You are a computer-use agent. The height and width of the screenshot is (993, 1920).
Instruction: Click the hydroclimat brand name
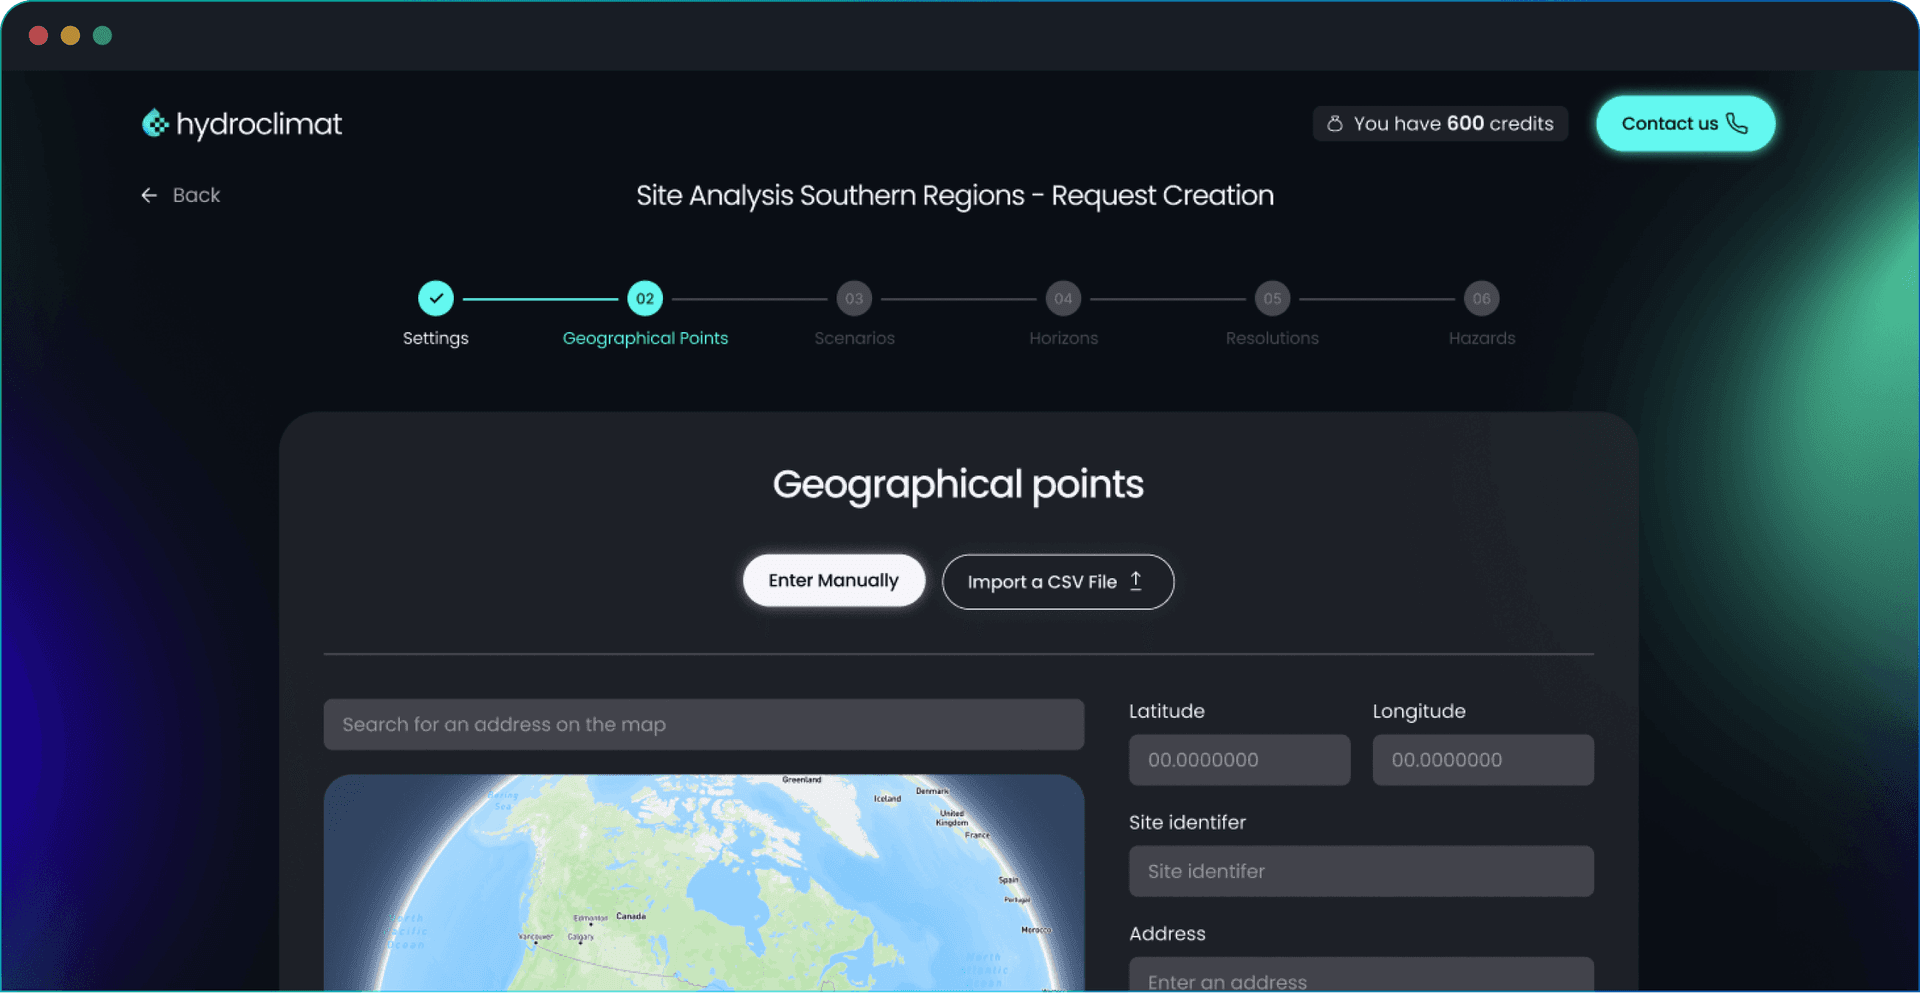point(259,124)
